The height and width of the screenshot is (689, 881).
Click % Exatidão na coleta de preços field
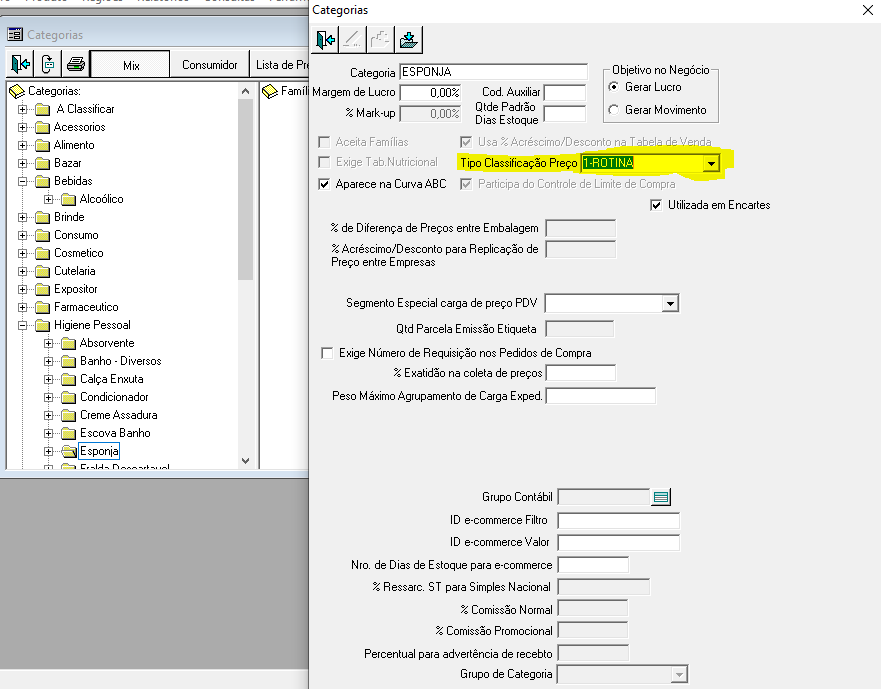pos(581,373)
